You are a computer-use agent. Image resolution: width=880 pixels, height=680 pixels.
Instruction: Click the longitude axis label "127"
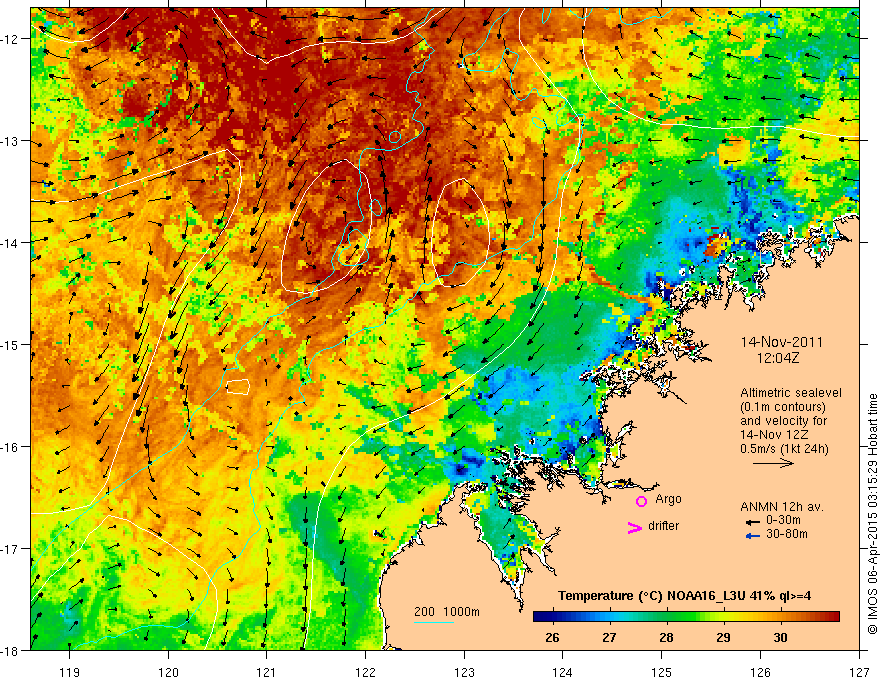(x=859, y=672)
